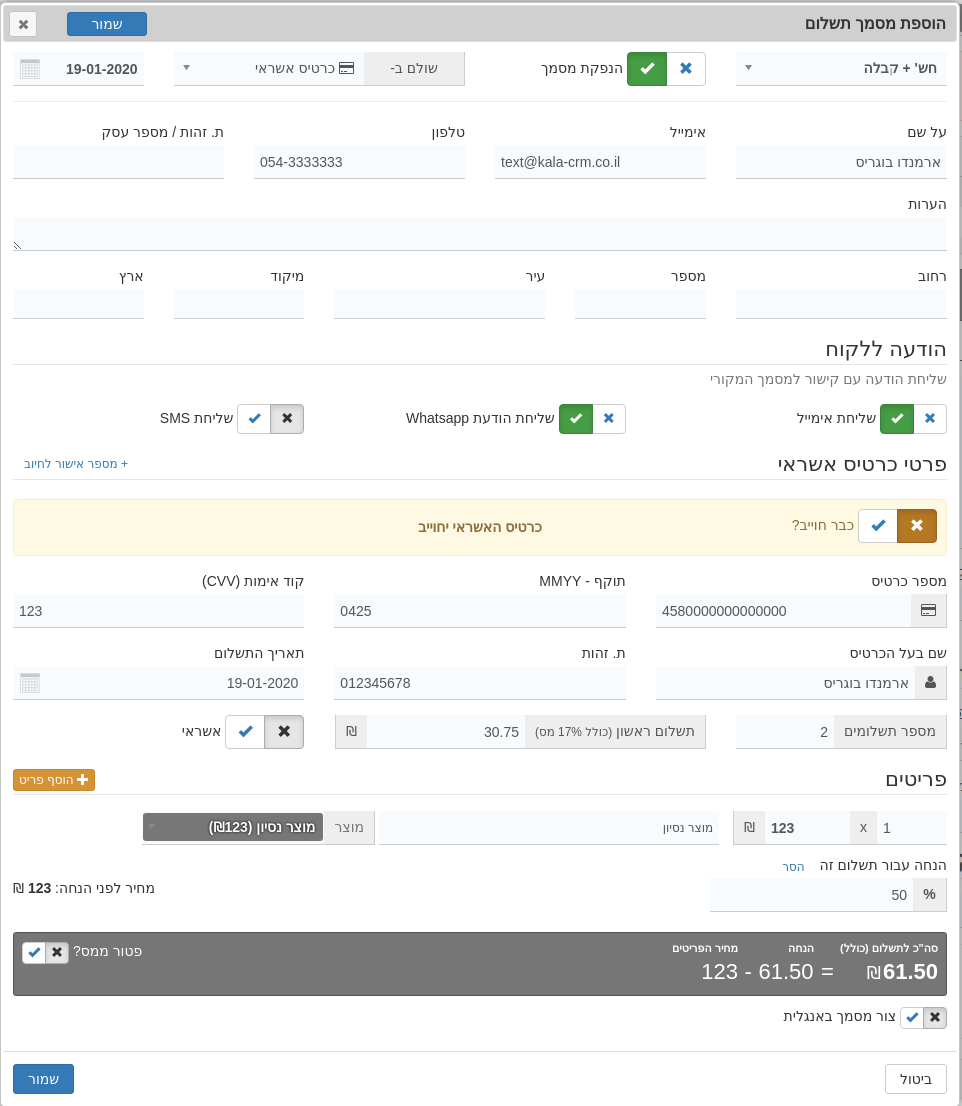The image size is (962, 1106).
Task: Click the calendar icon beside the top date
Action: click(x=30, y=69)
